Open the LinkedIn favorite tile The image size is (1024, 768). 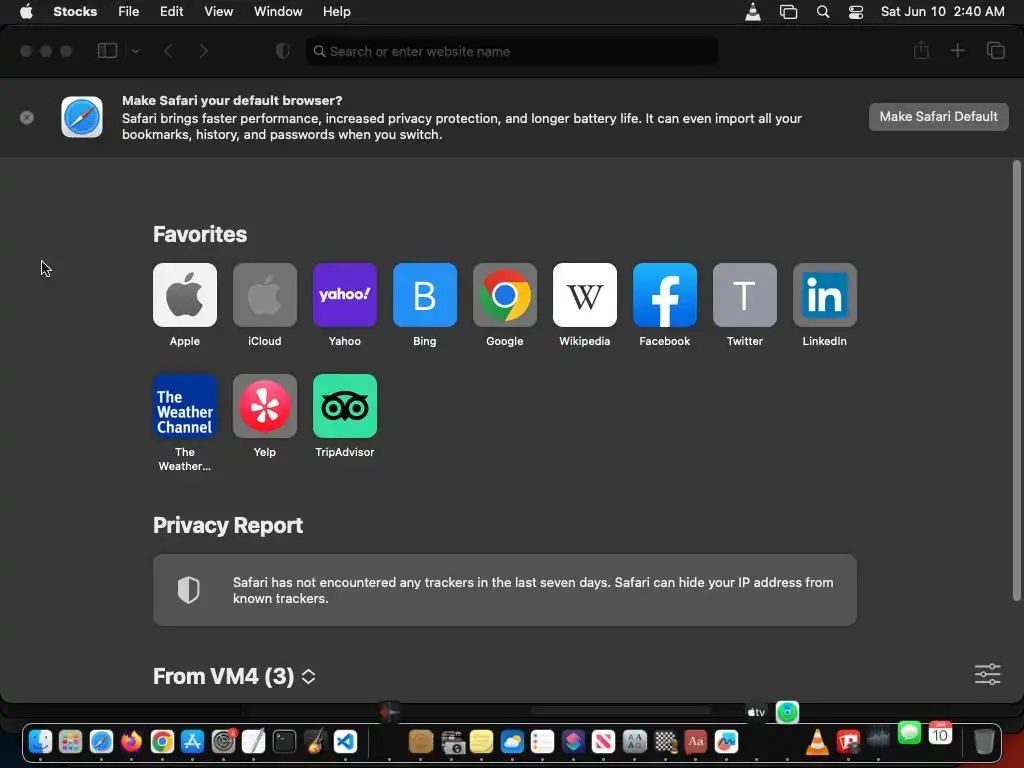tap(825, 295)
